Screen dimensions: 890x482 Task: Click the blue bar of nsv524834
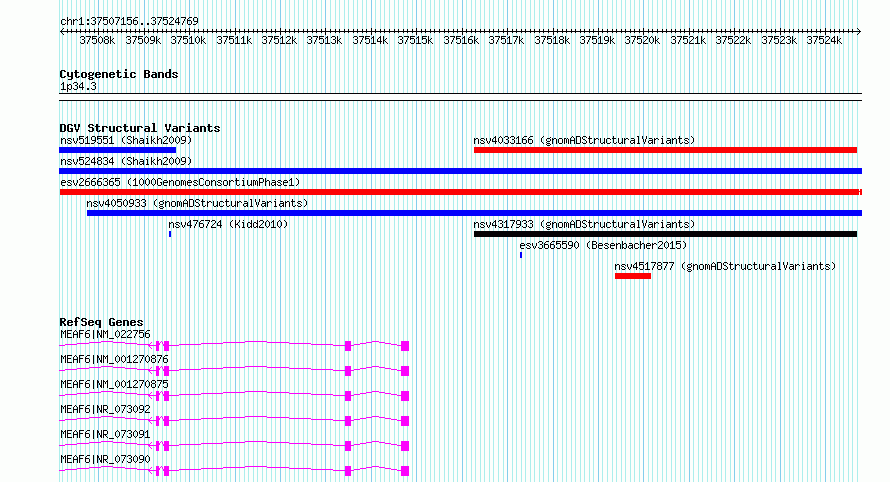click(460, 171)
